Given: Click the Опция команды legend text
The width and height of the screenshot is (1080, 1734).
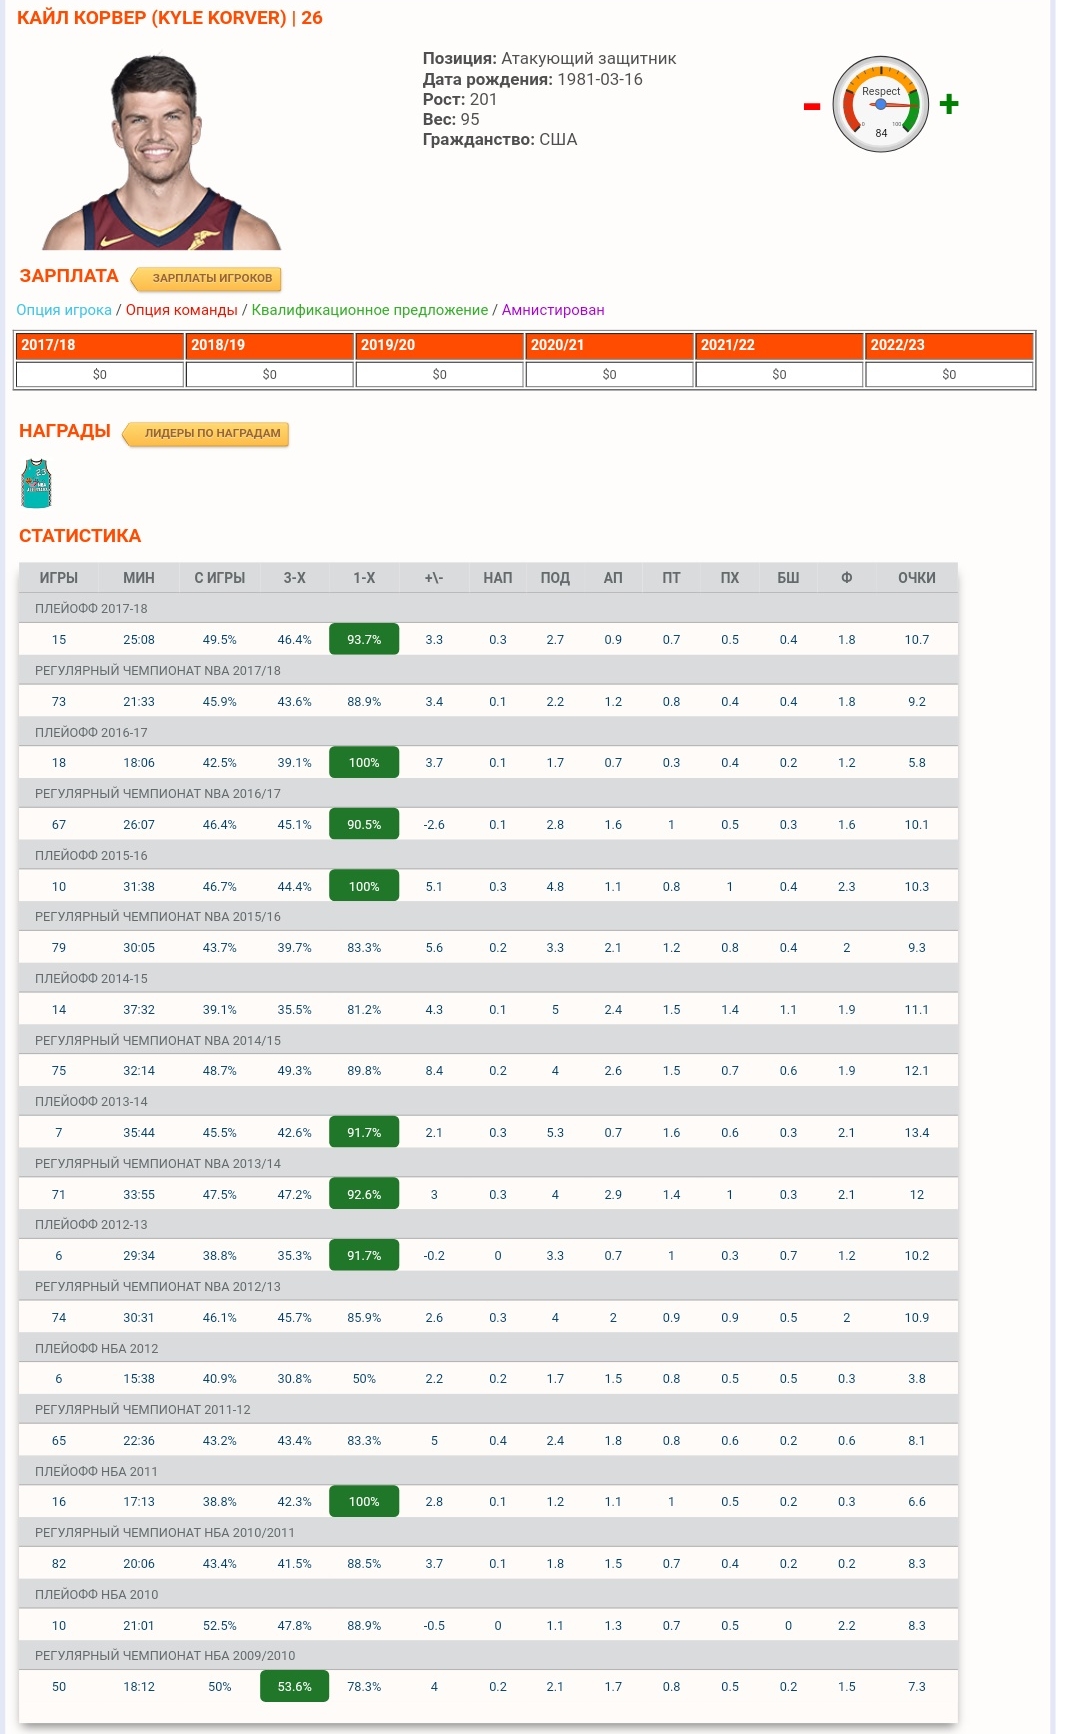Looking at the screenshot, I should (x=182, y=310).
